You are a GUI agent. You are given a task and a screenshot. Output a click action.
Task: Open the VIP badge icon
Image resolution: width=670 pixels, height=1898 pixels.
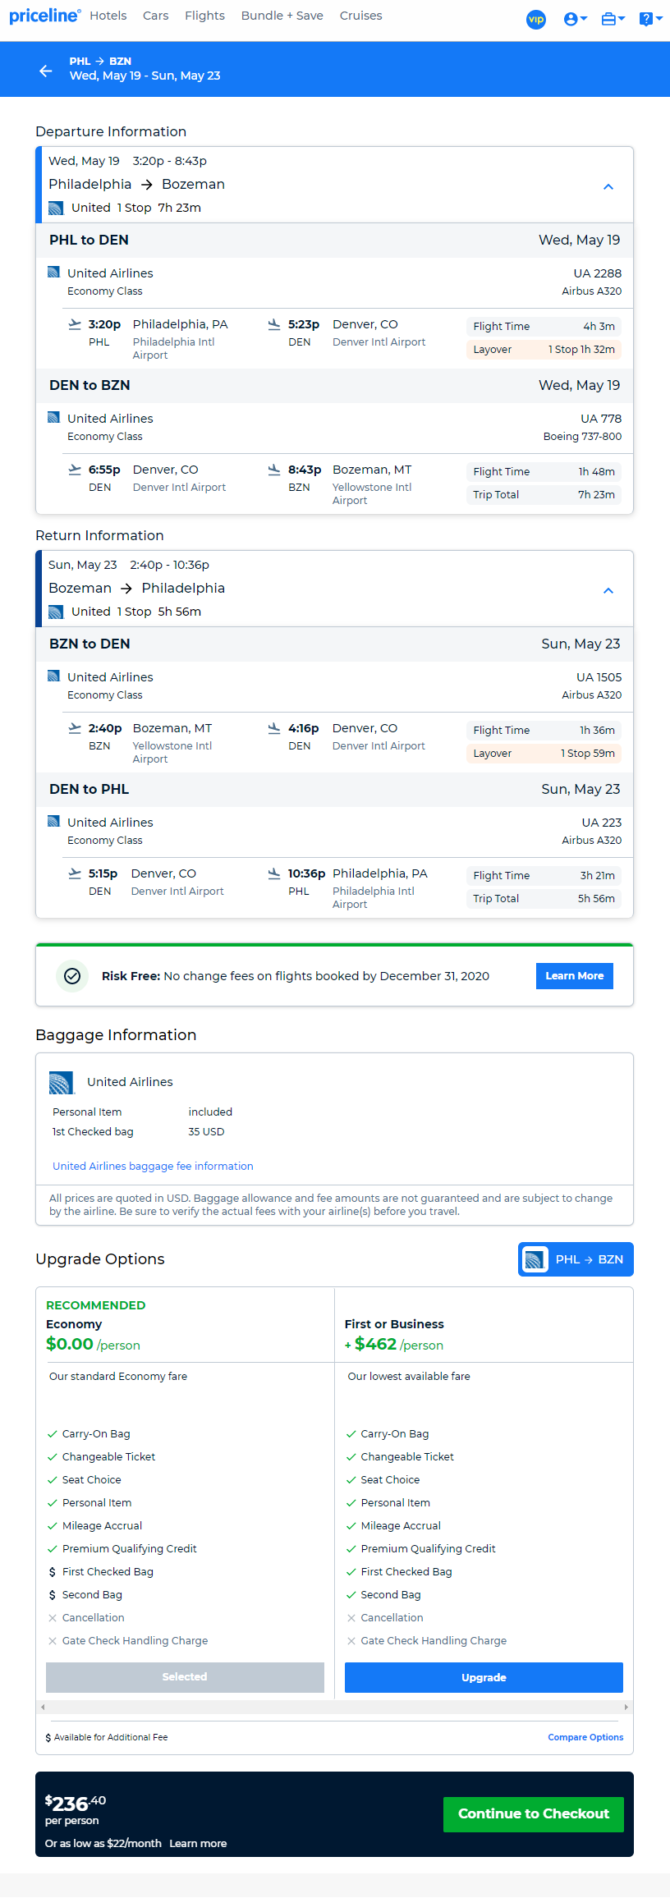point(536,19)
